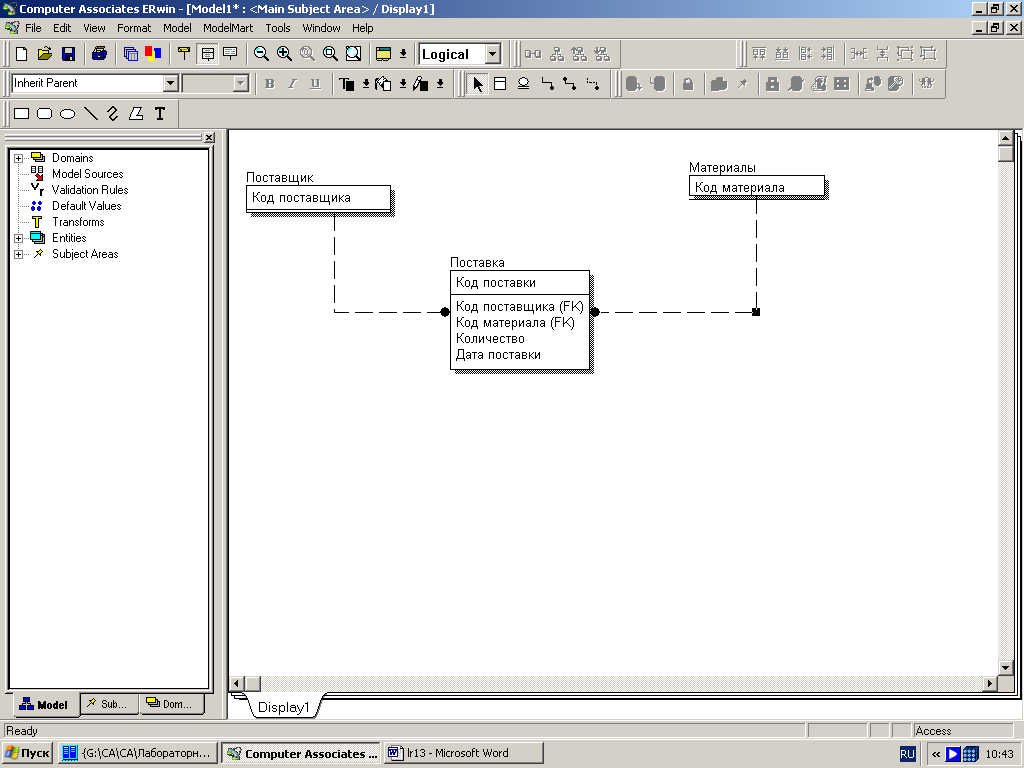This screenshot has height=768, width=1024.
Task: Save the model with the floppy icon
Action: click(x=68, y=54)
